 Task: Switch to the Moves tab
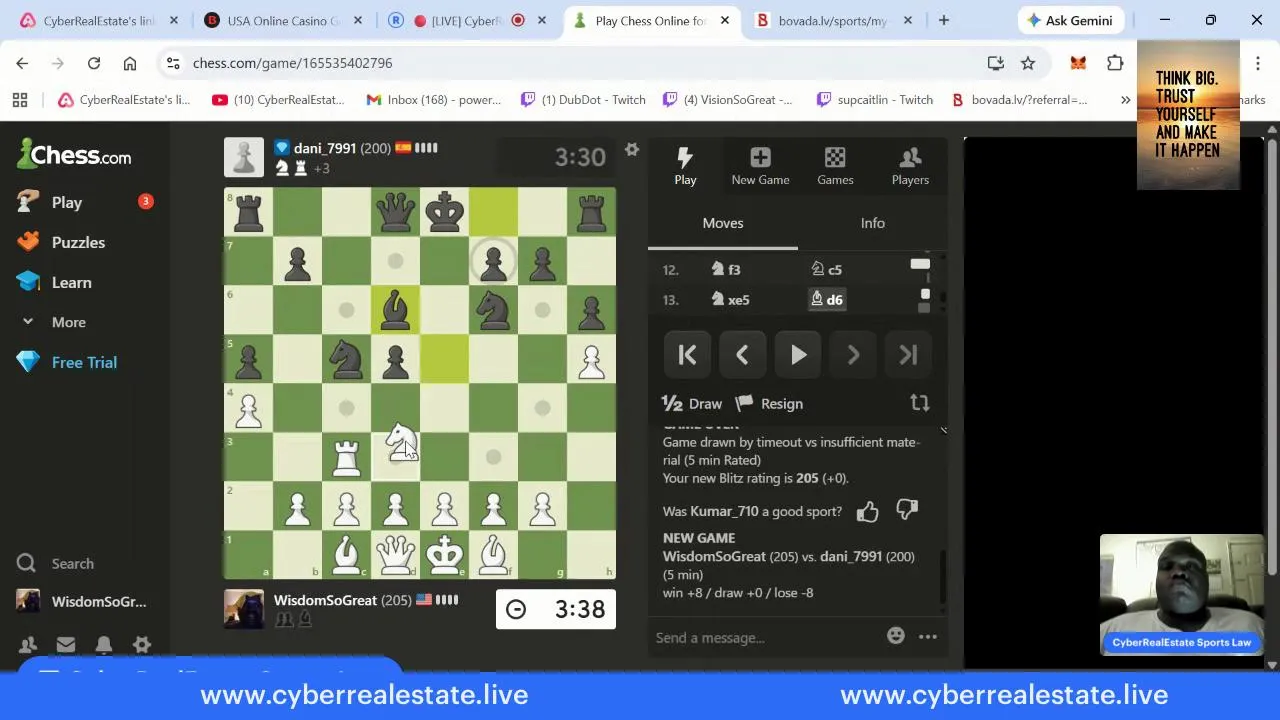tap(723, 223)
